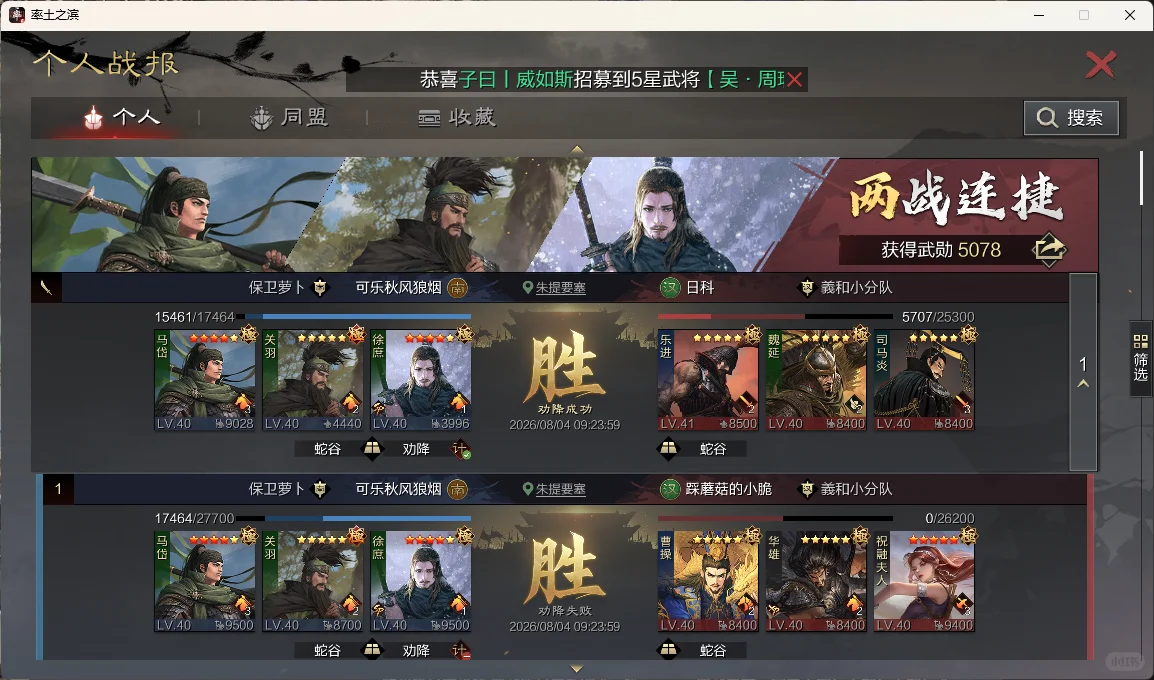View enemy hero 司马炎 card
The height and width of the screenshot is (680, 1154).
924,380
